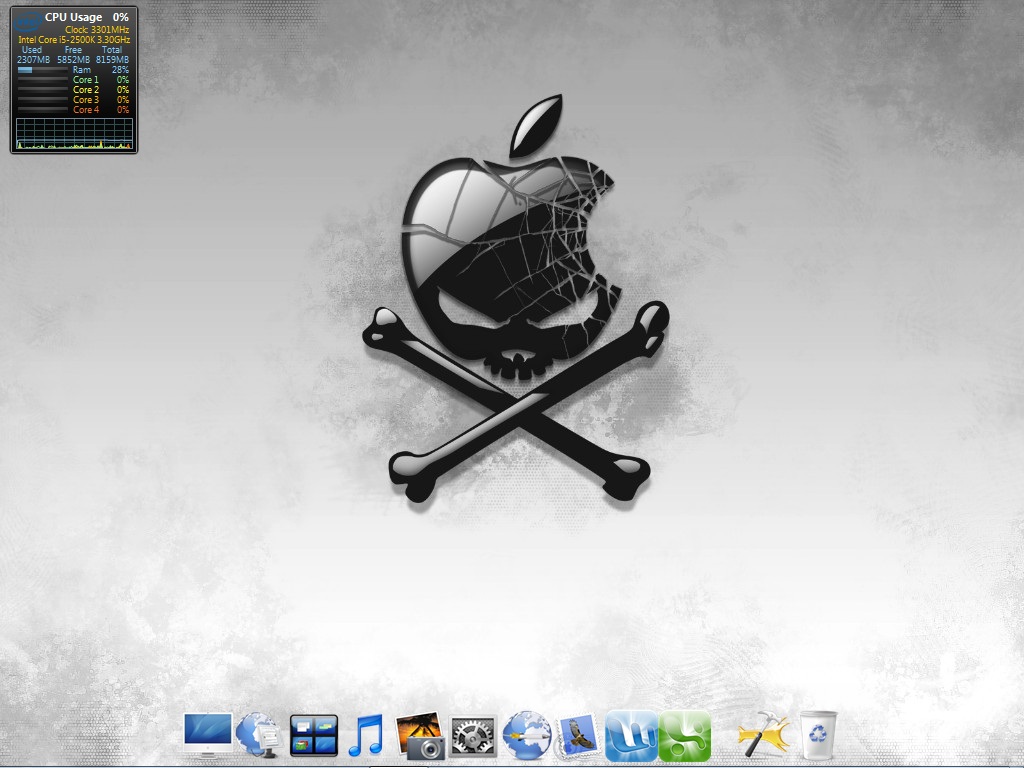Open the four-pane window switcher dock icon
Image resolution: width=1024 pixels, height=768 pixels.
tap(313, 735)
